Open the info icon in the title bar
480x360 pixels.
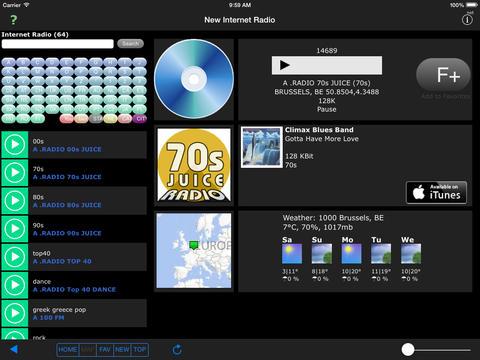click(x=467, y=20)
